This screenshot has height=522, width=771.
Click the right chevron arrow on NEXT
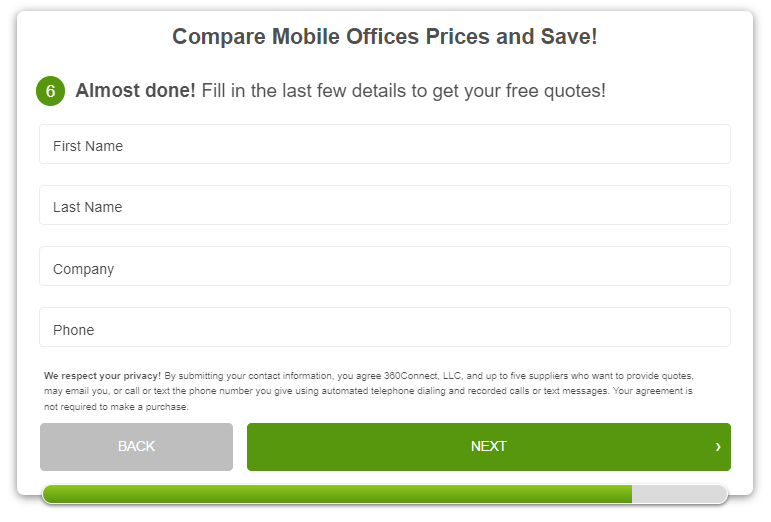point(718,447)
